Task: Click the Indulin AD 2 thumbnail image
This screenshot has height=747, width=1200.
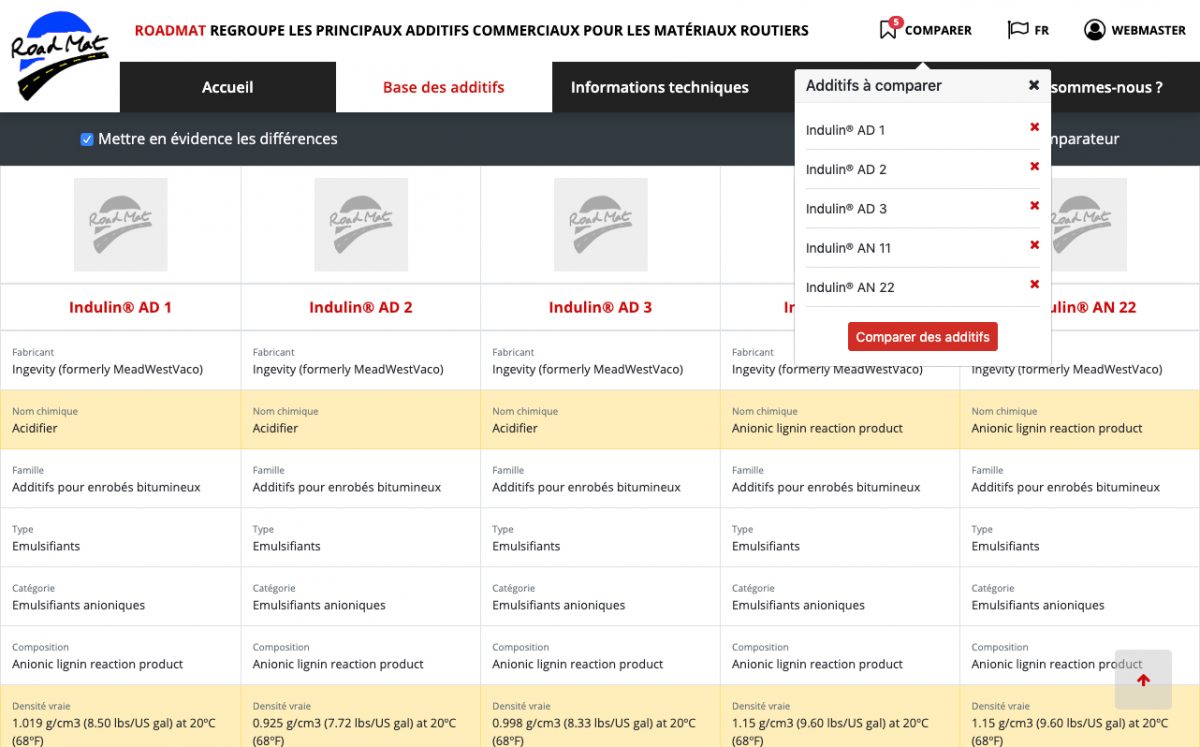Action: 360,224
